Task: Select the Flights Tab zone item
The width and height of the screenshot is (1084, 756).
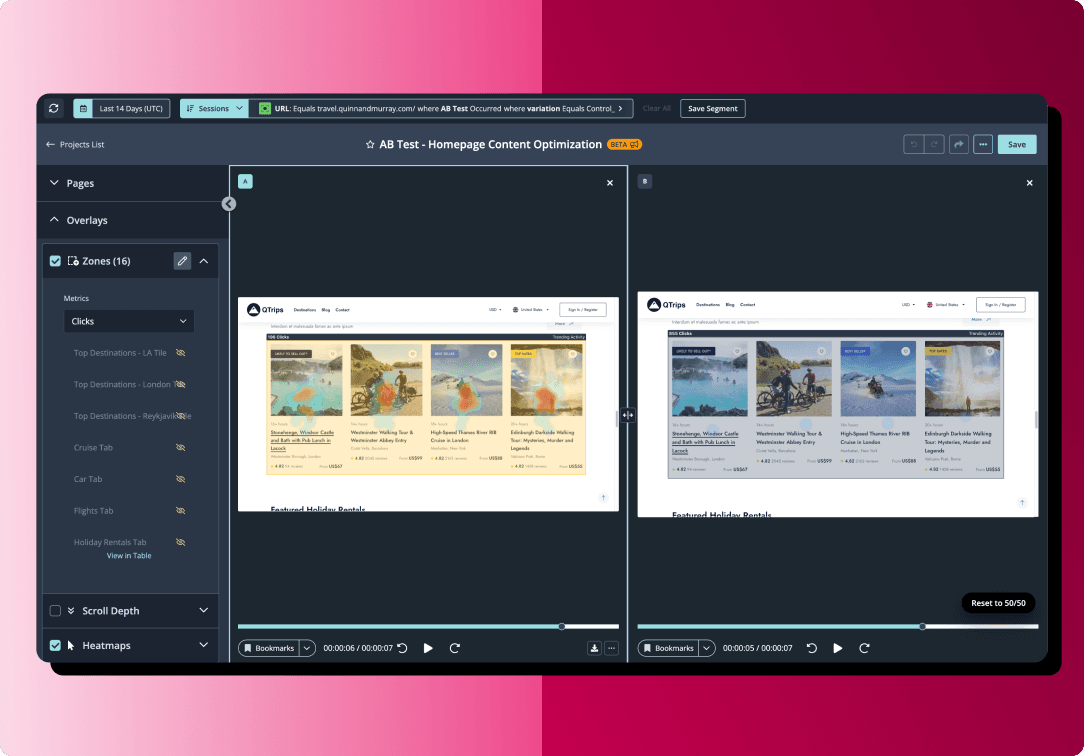Action: click(x=94, y=511)
